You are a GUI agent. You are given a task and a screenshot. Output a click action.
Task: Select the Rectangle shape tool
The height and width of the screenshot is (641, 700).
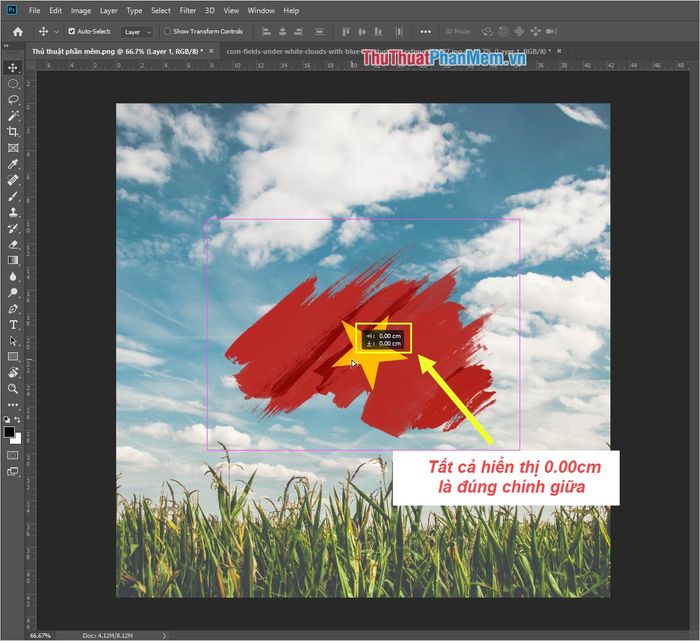(12, 357)
